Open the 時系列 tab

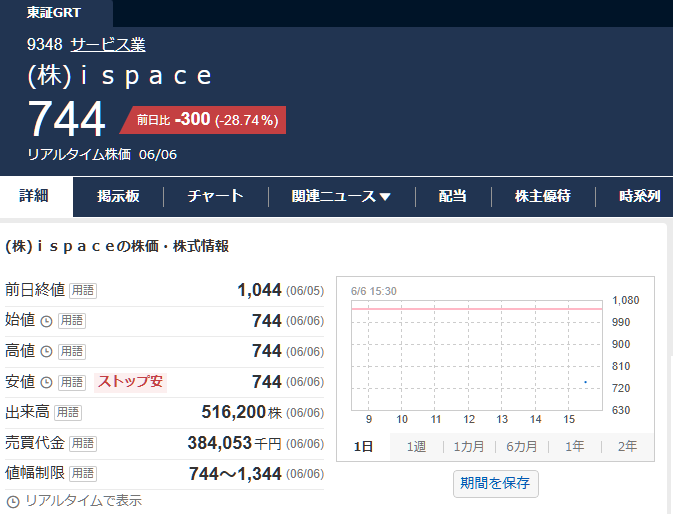click(639, 197)
